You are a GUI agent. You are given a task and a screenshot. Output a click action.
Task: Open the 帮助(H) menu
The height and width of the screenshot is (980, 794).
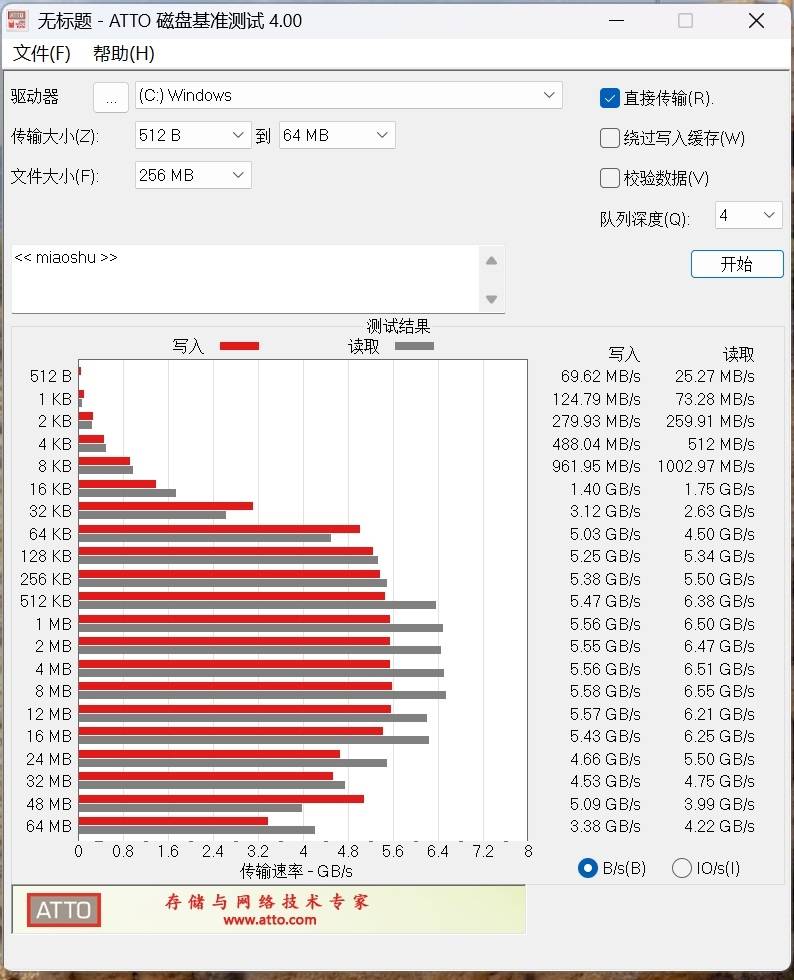coord(124,54)
